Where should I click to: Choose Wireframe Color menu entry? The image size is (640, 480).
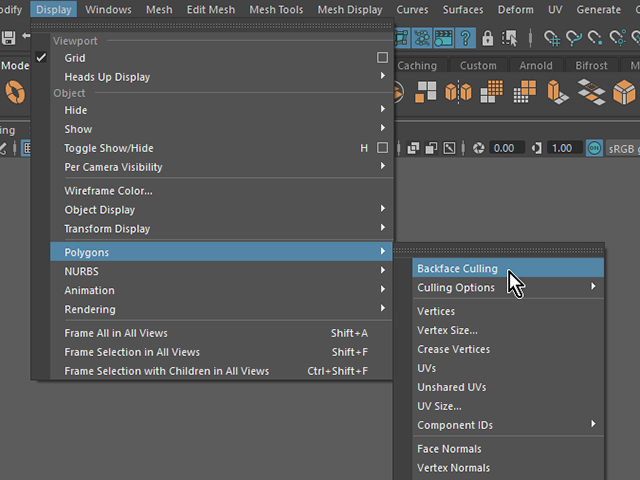(222, 191)
